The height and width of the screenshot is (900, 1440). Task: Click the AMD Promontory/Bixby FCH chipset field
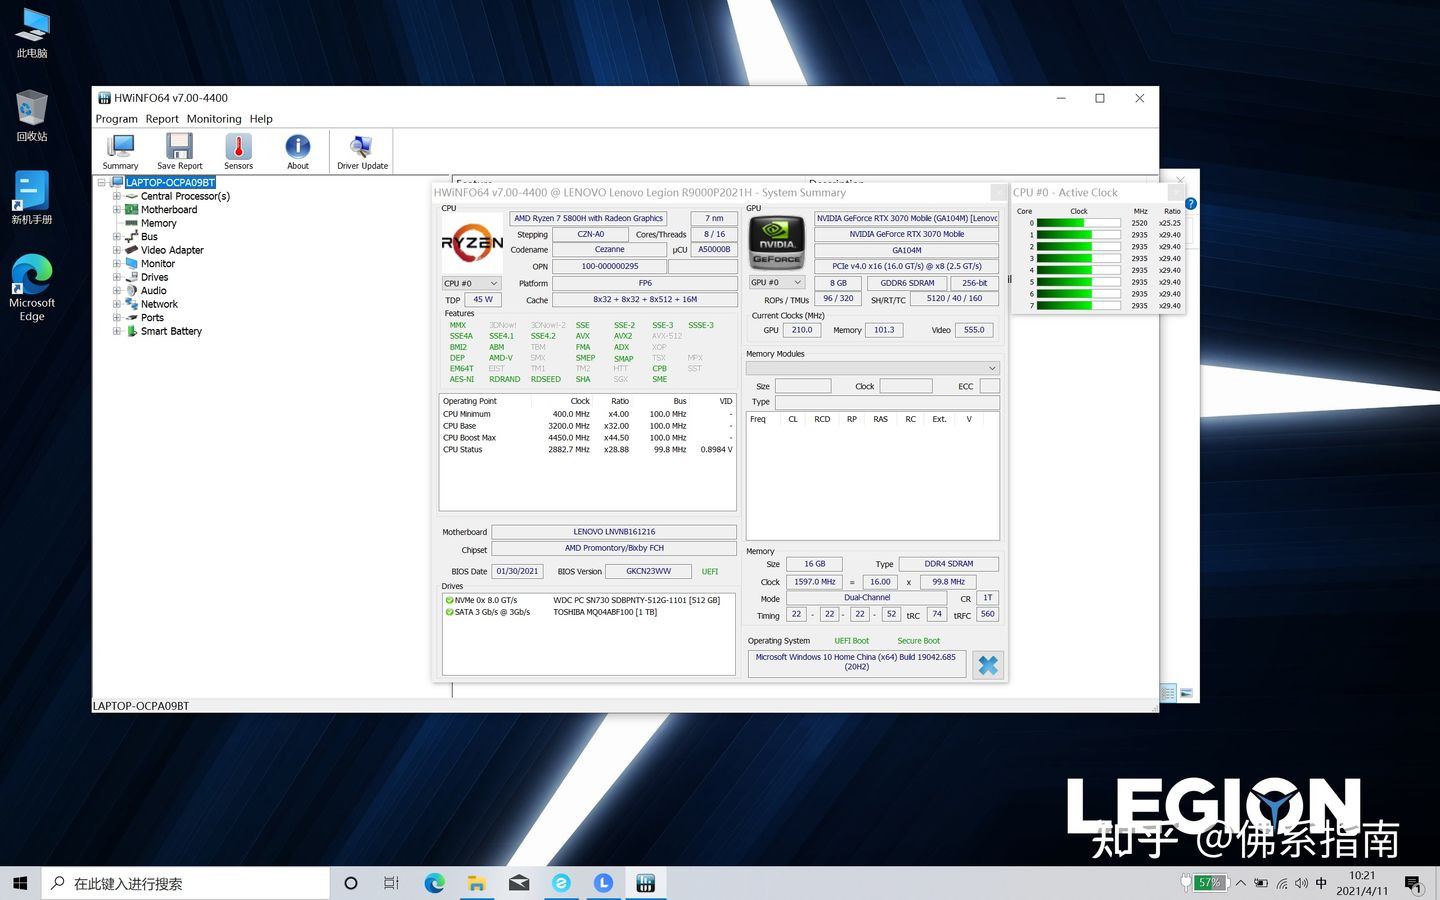[x=614, y=548]
